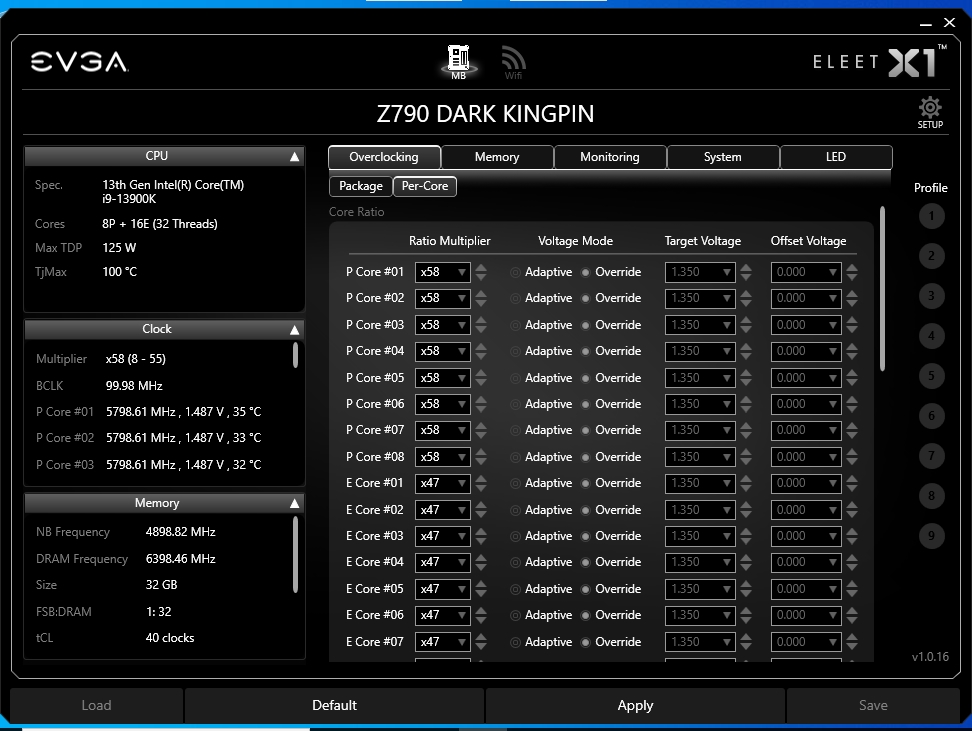Switch to the Monitoring tab
This screenshot has height=731, width=972.
click(610, 157)
